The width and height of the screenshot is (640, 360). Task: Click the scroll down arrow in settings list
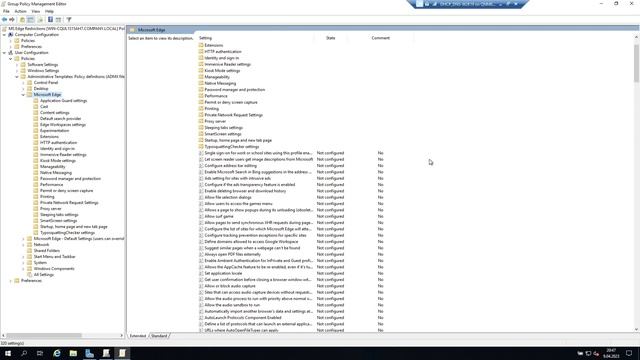(636, 330)
